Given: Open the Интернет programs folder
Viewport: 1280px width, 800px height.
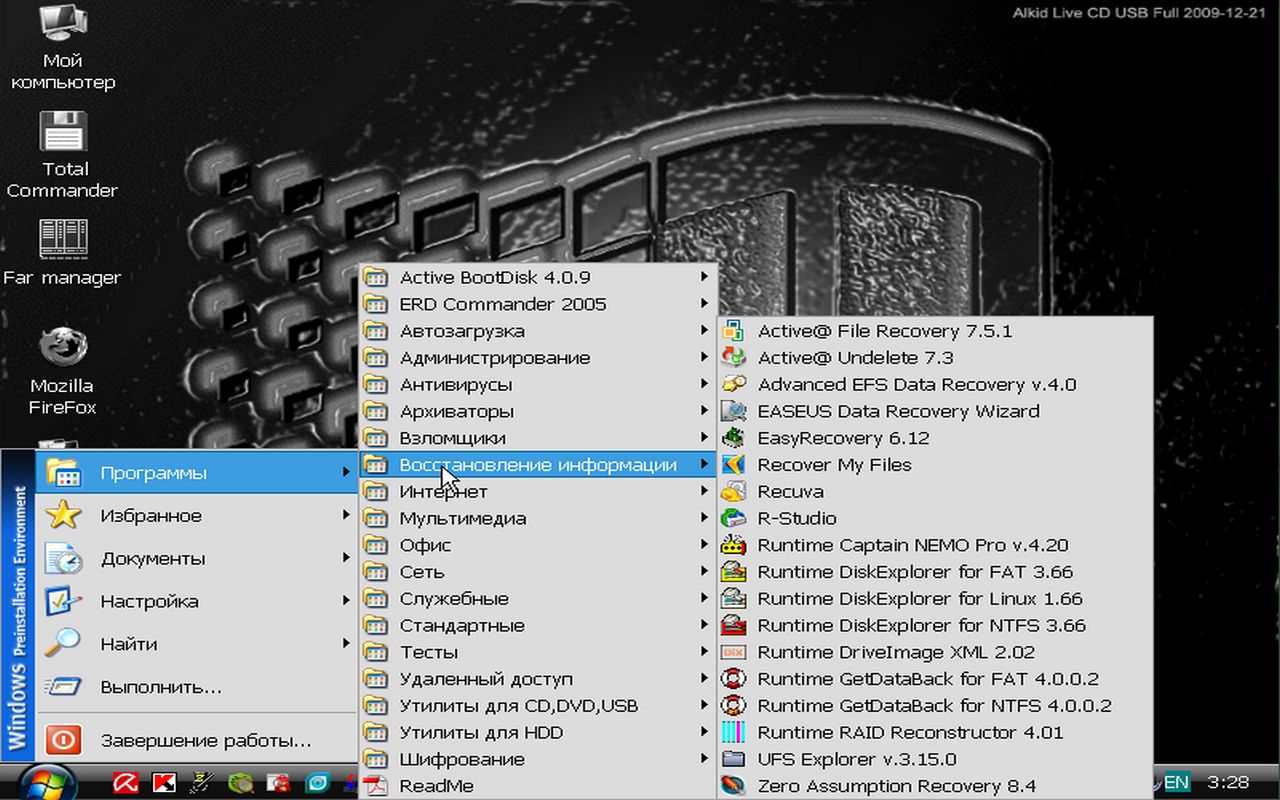Looking at the screenshot, I should [x=443, y=492].
